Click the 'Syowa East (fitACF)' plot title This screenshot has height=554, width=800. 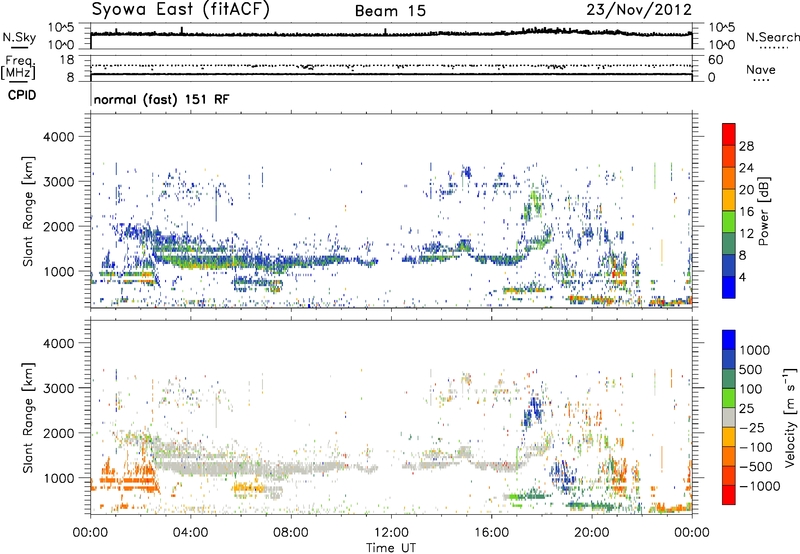180,9
